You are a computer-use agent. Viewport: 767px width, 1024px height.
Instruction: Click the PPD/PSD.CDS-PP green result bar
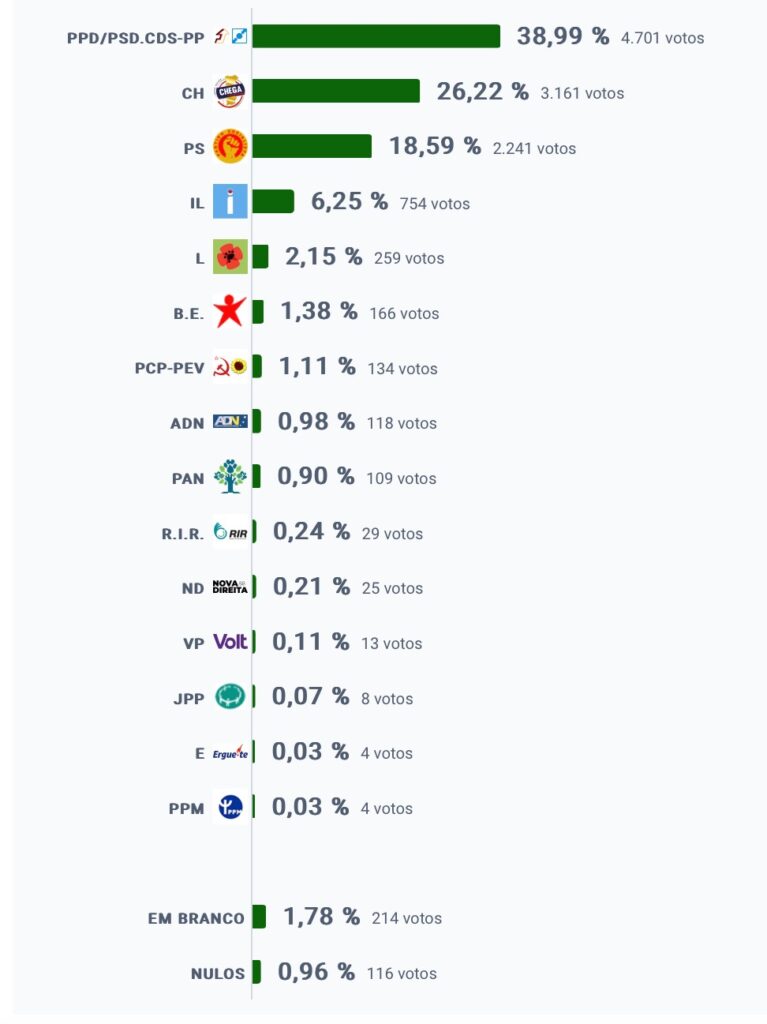376,37
